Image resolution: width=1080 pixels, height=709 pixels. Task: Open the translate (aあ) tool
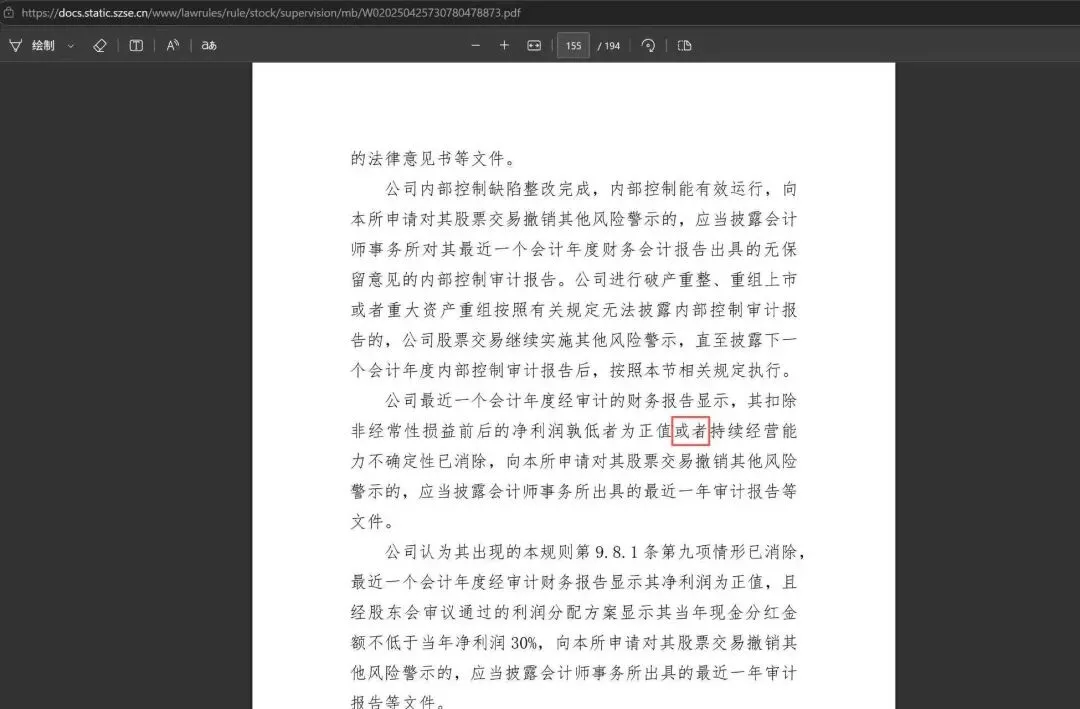pyautogui.click(x=209, y=45)
